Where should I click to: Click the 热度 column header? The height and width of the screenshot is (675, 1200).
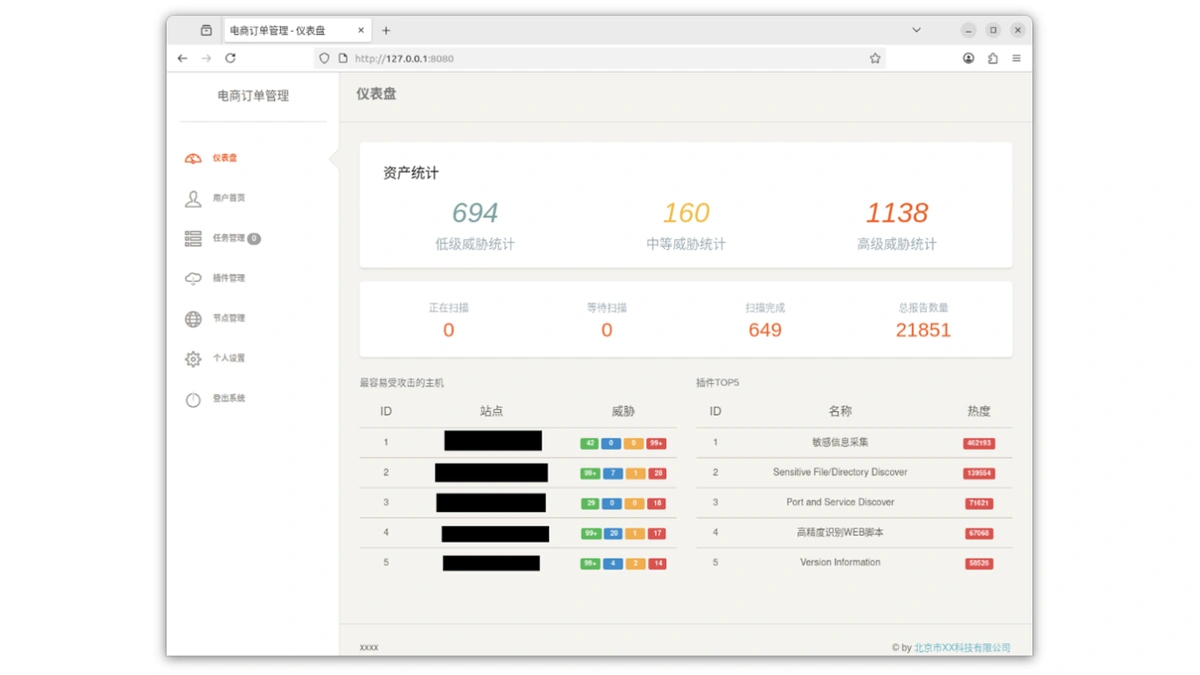click(x=979, y=411)
